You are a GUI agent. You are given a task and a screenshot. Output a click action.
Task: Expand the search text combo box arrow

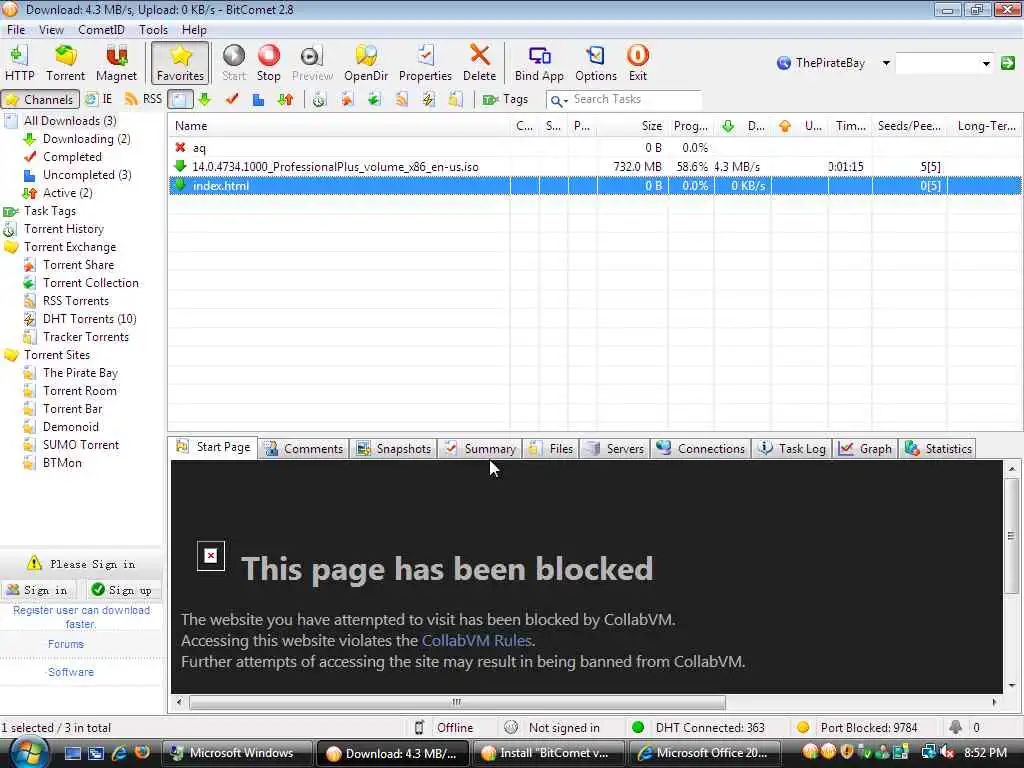click(x=986, y=63)
